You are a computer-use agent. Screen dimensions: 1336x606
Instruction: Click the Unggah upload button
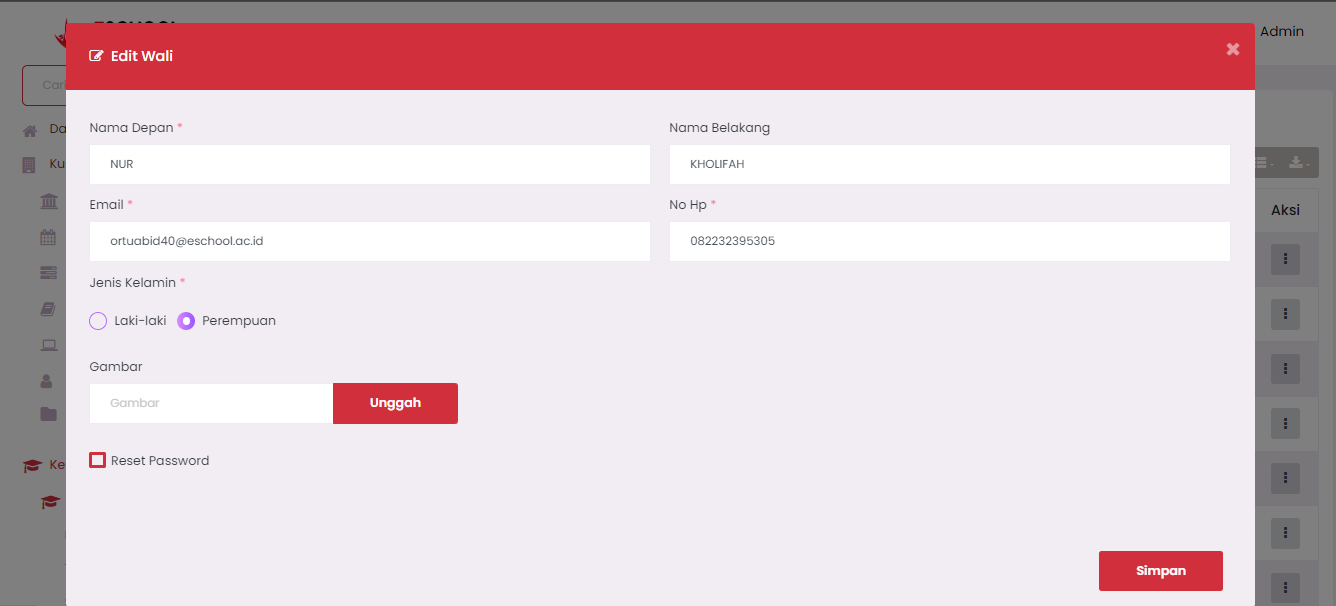395,403
